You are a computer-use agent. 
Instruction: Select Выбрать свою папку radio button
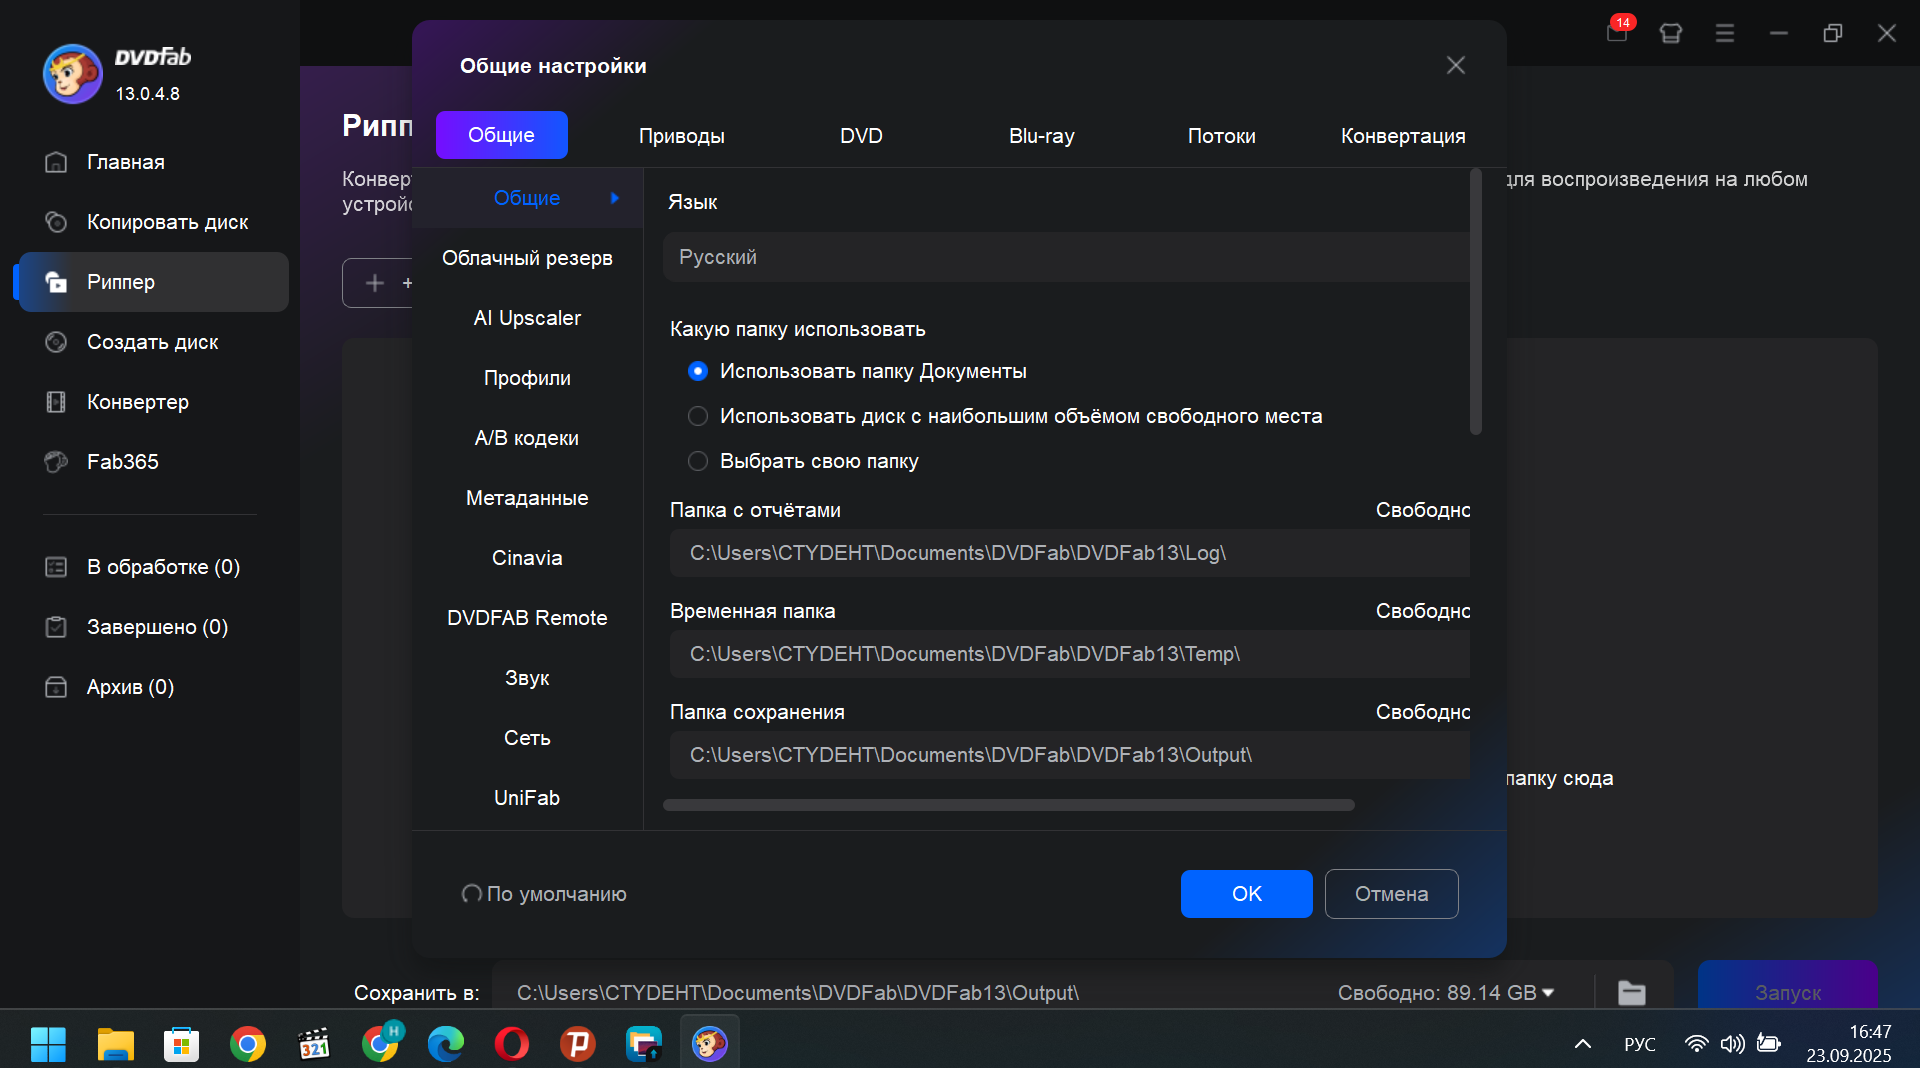click(x=698, y=461)
